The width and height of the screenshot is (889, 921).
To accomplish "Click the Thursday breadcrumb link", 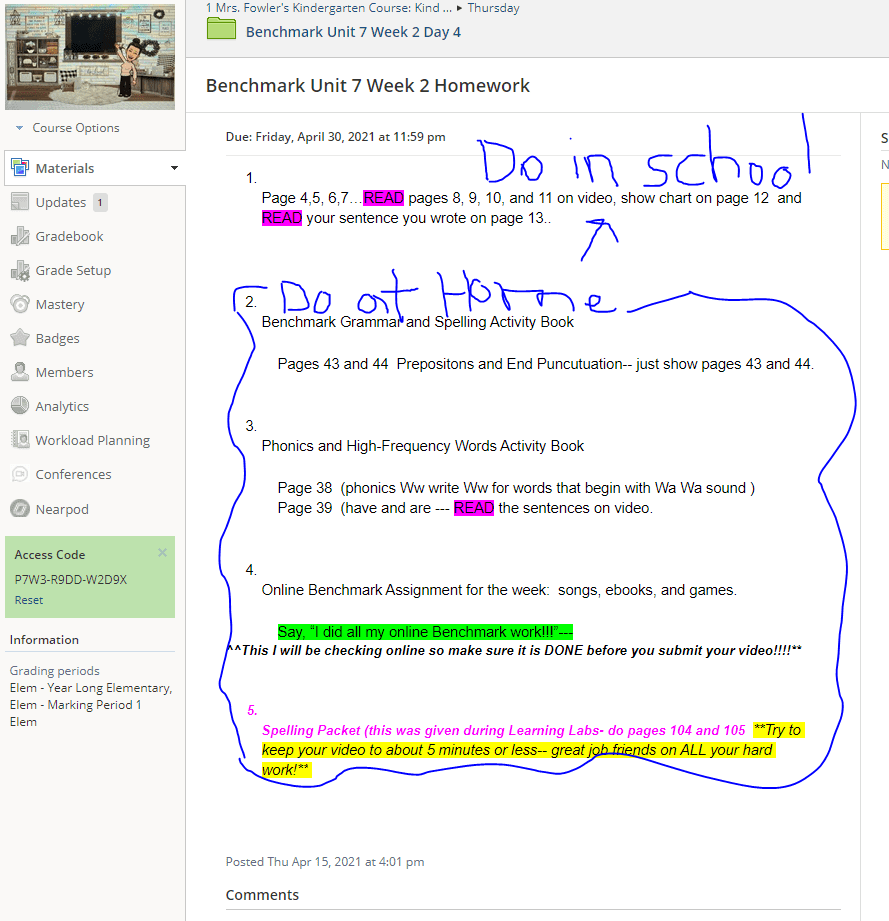I will tap(493, 8).
